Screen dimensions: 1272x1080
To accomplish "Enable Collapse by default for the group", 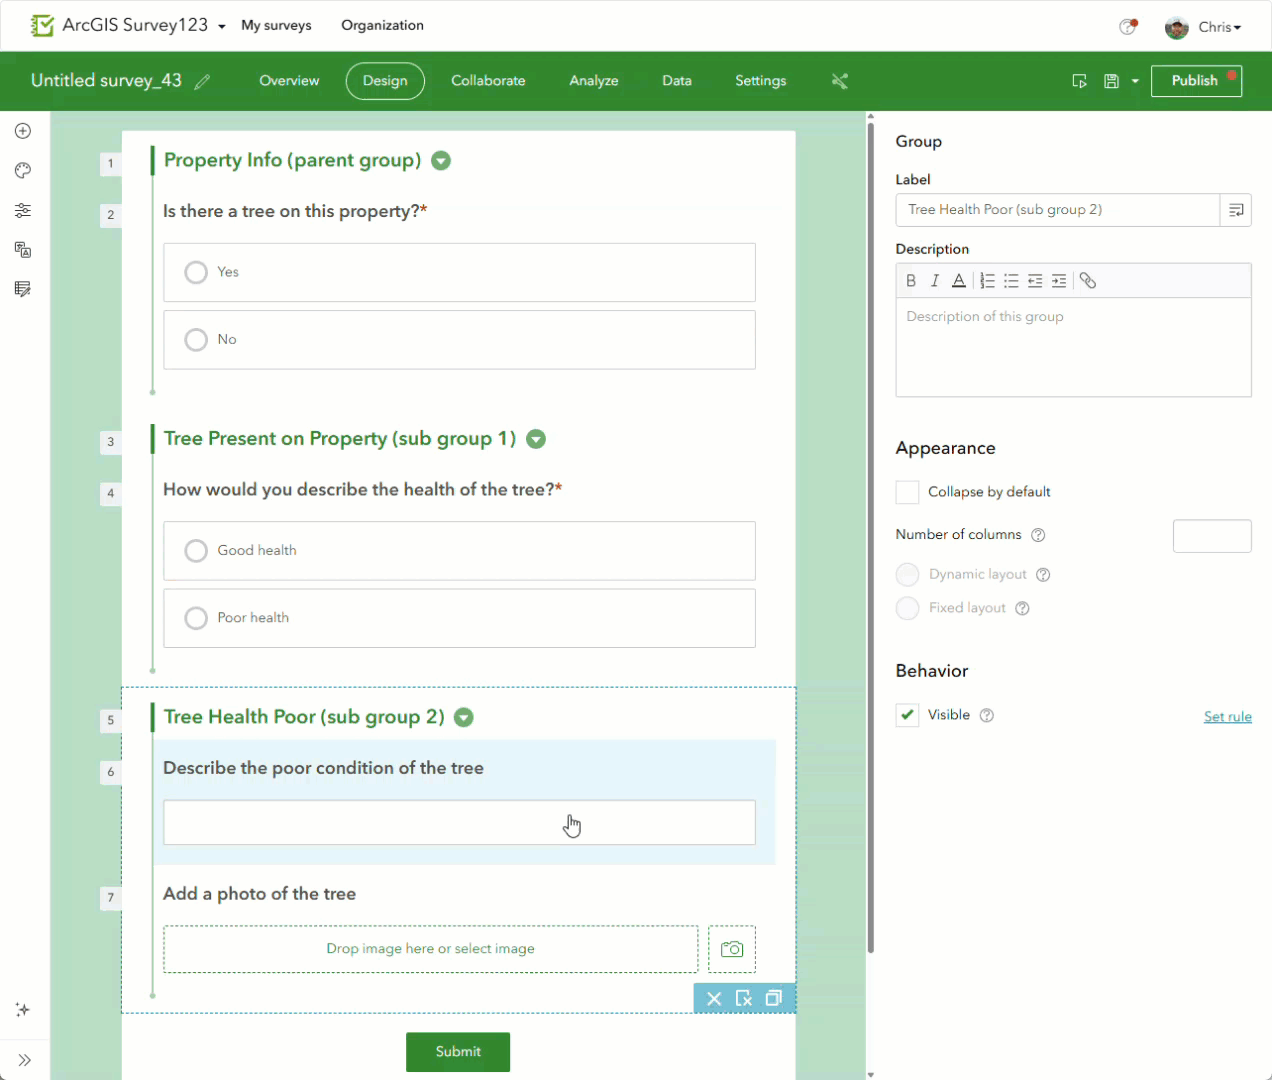I will 907,492.
